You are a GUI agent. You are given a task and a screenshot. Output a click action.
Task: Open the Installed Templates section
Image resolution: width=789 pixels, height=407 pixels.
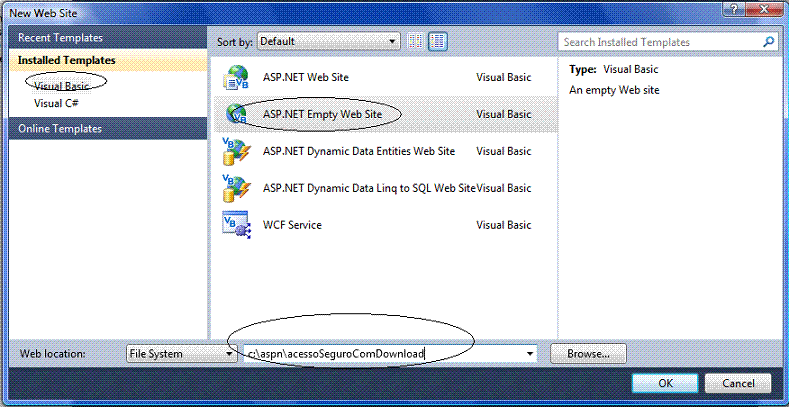108,60
